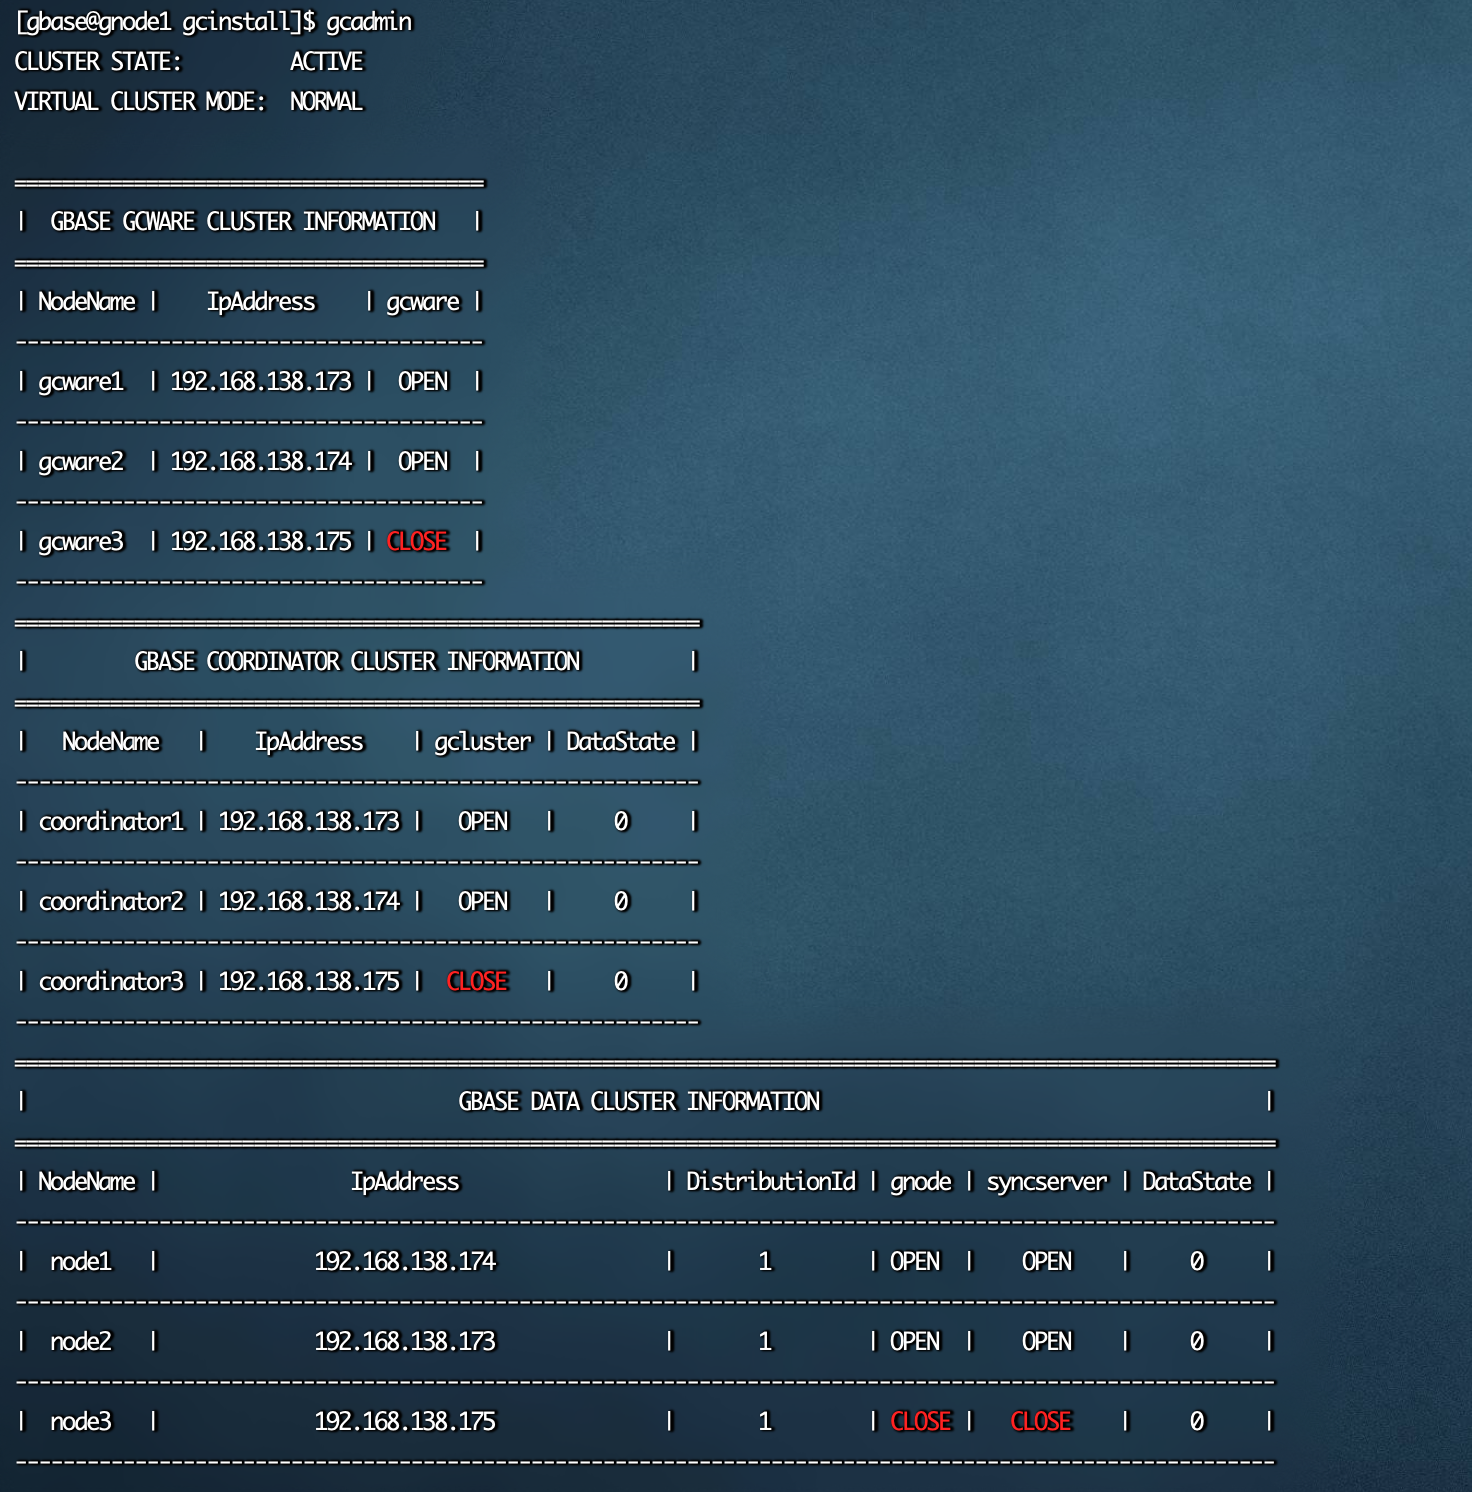Click the red CLOSE status of gcware3

[x=417, y=542]
